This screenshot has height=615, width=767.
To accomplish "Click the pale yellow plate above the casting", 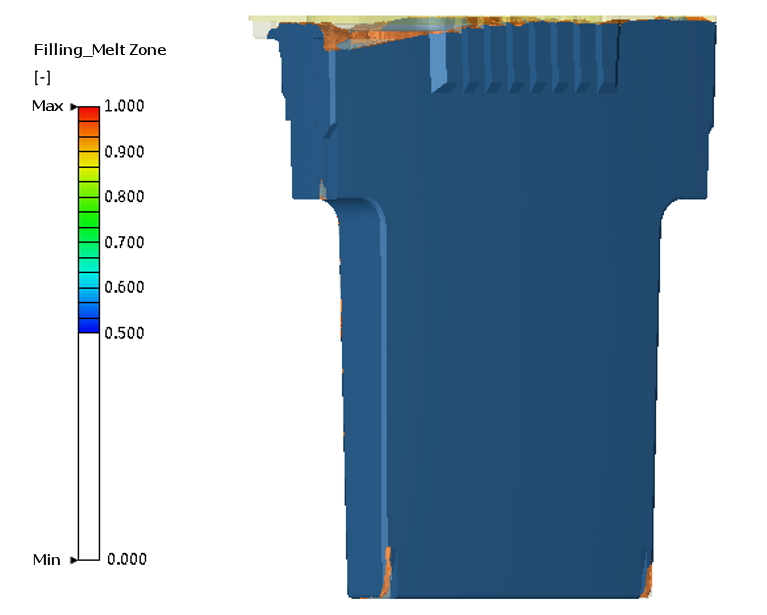I will (x=480, y=19).
